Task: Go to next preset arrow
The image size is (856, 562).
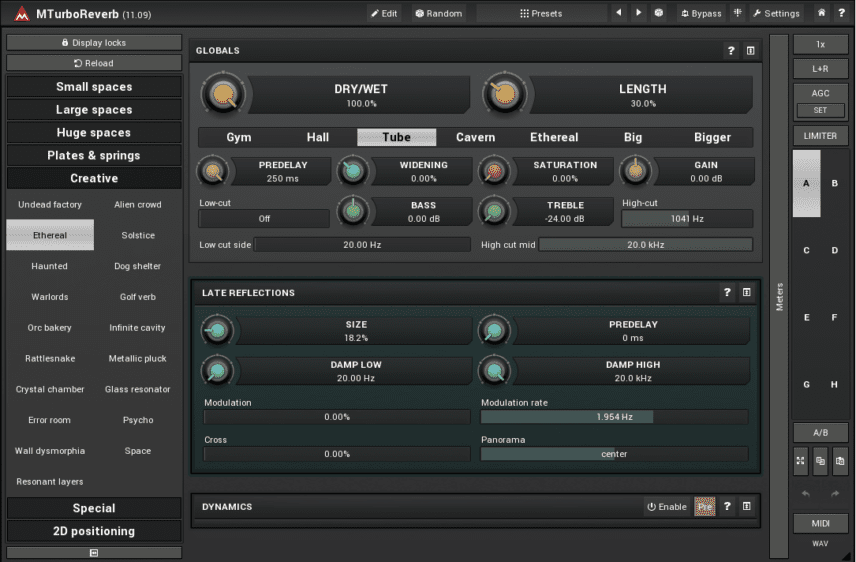Action: [x=638, y=13]
